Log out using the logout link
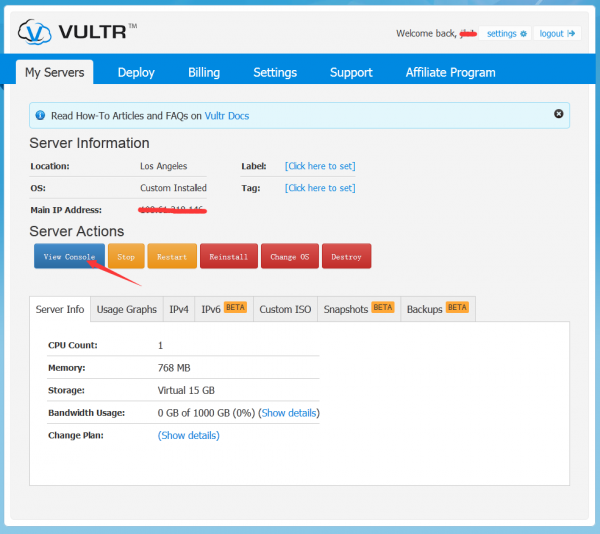Screen dimensions: 600x534 point(557,34)
